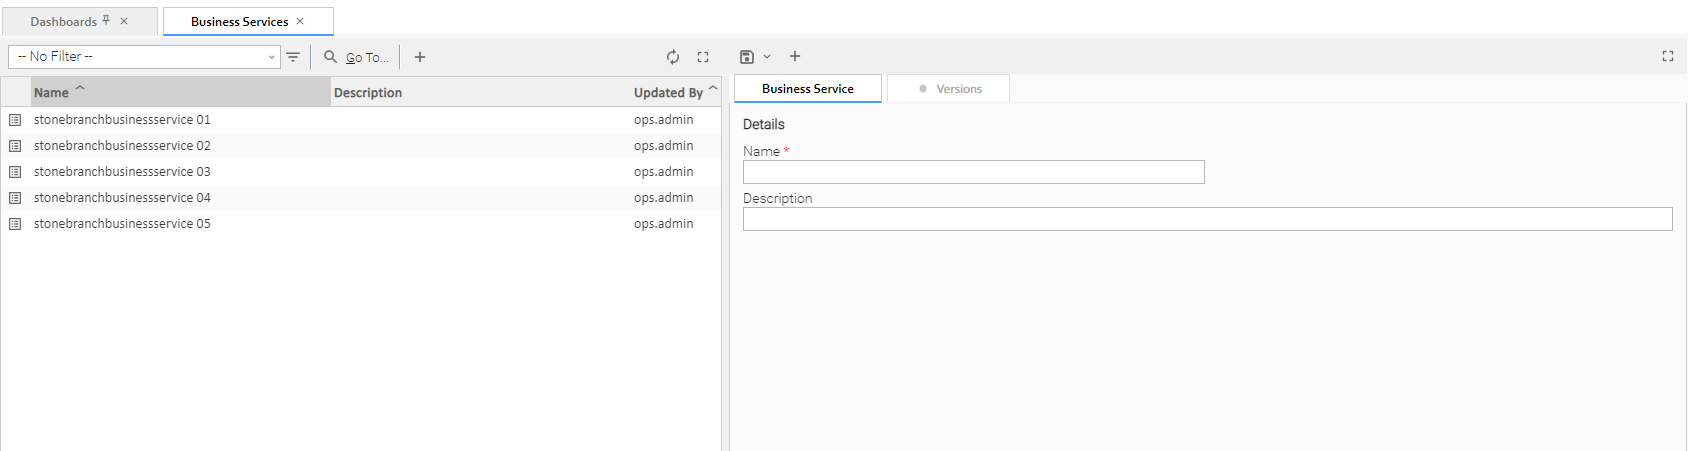Close the Business Services tab
Image resolution: width=1688 pixels, height=451 pixels.
(x=300, y=21)
